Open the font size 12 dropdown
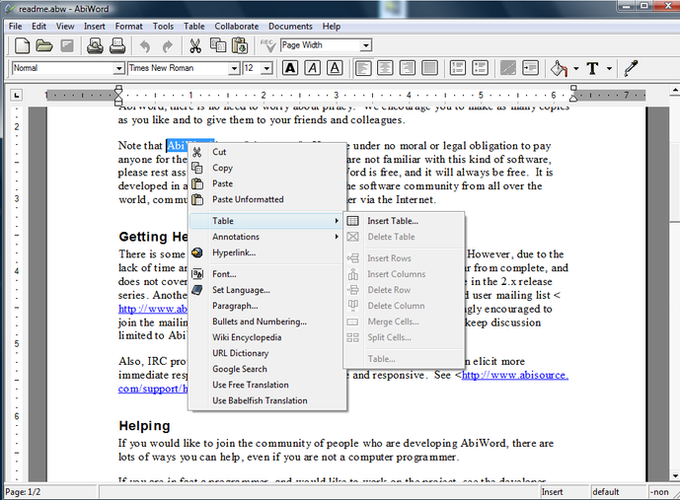Screen dimensions: 680x500 pos(267,69)
